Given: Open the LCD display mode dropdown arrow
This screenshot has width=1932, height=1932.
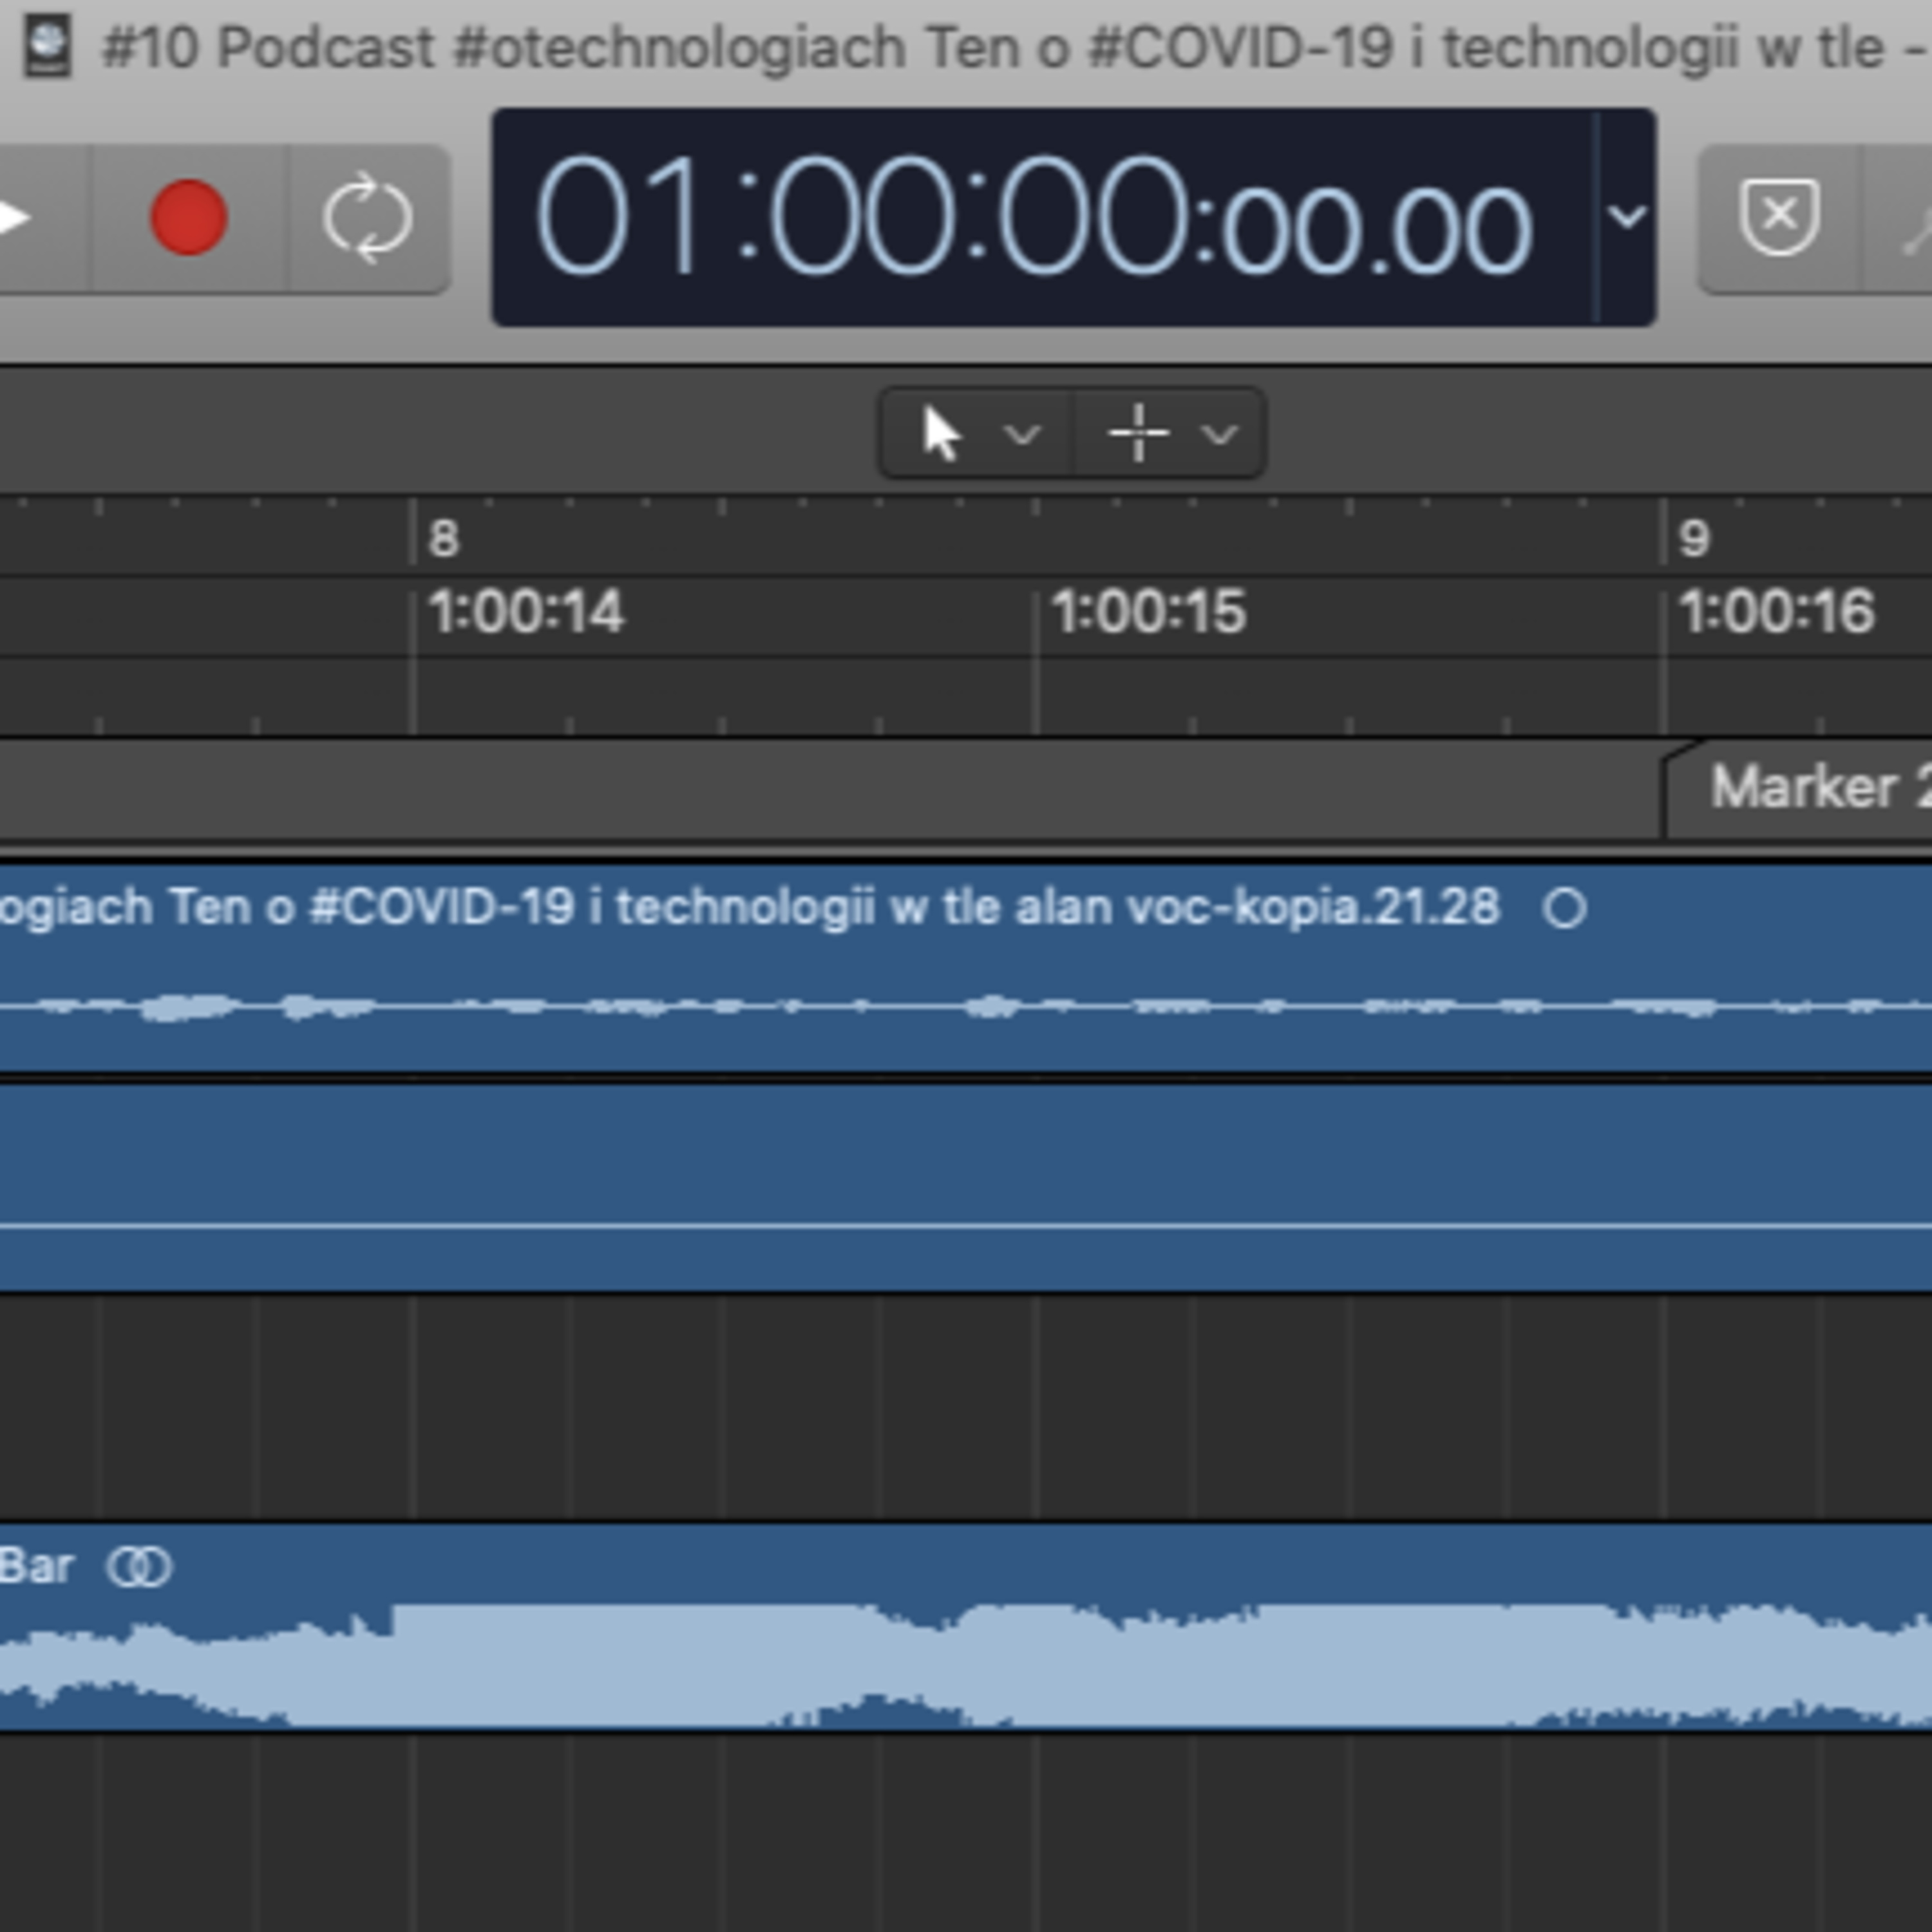Looking at the screenshot, I should (1627, 216).
